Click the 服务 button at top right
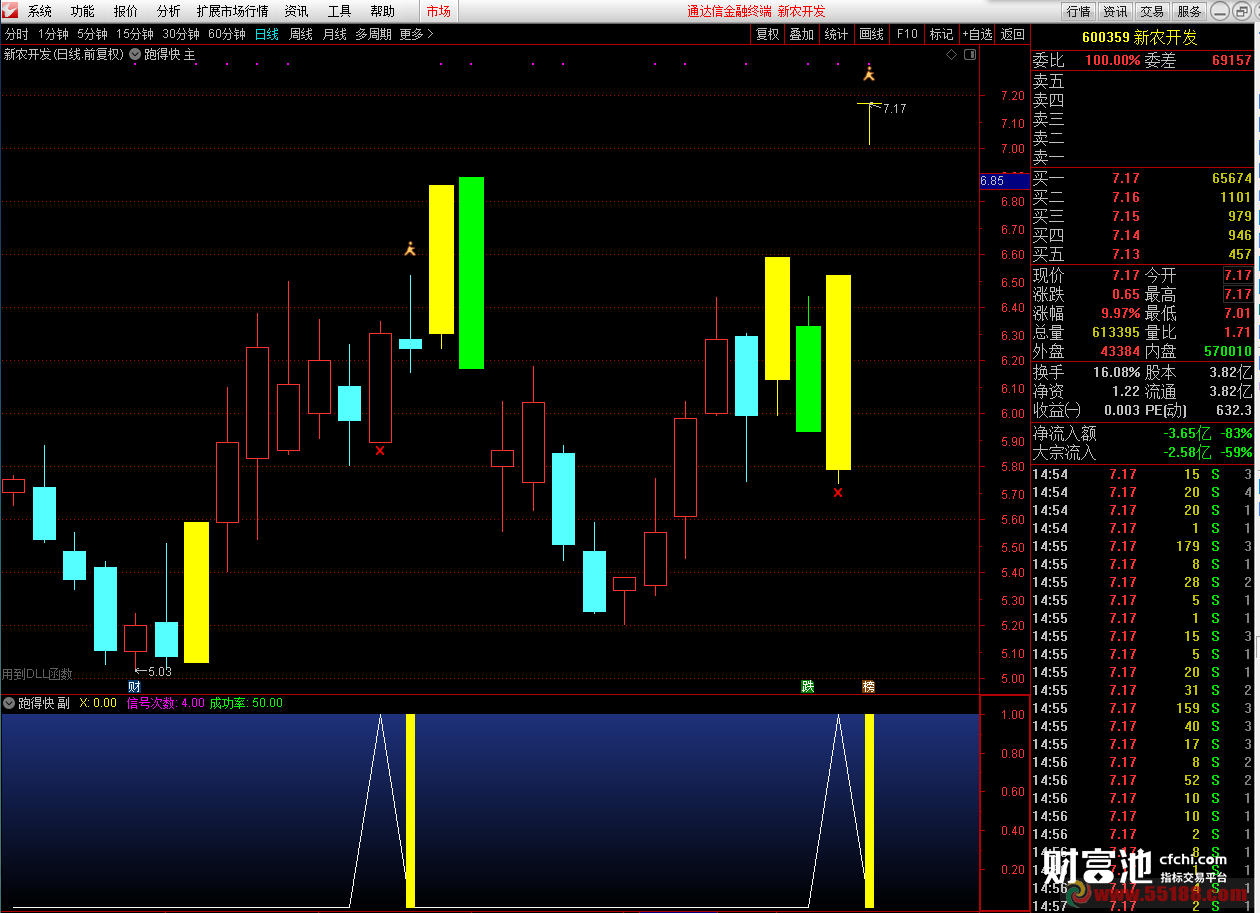The image size is (1260, 913). 1189,11
